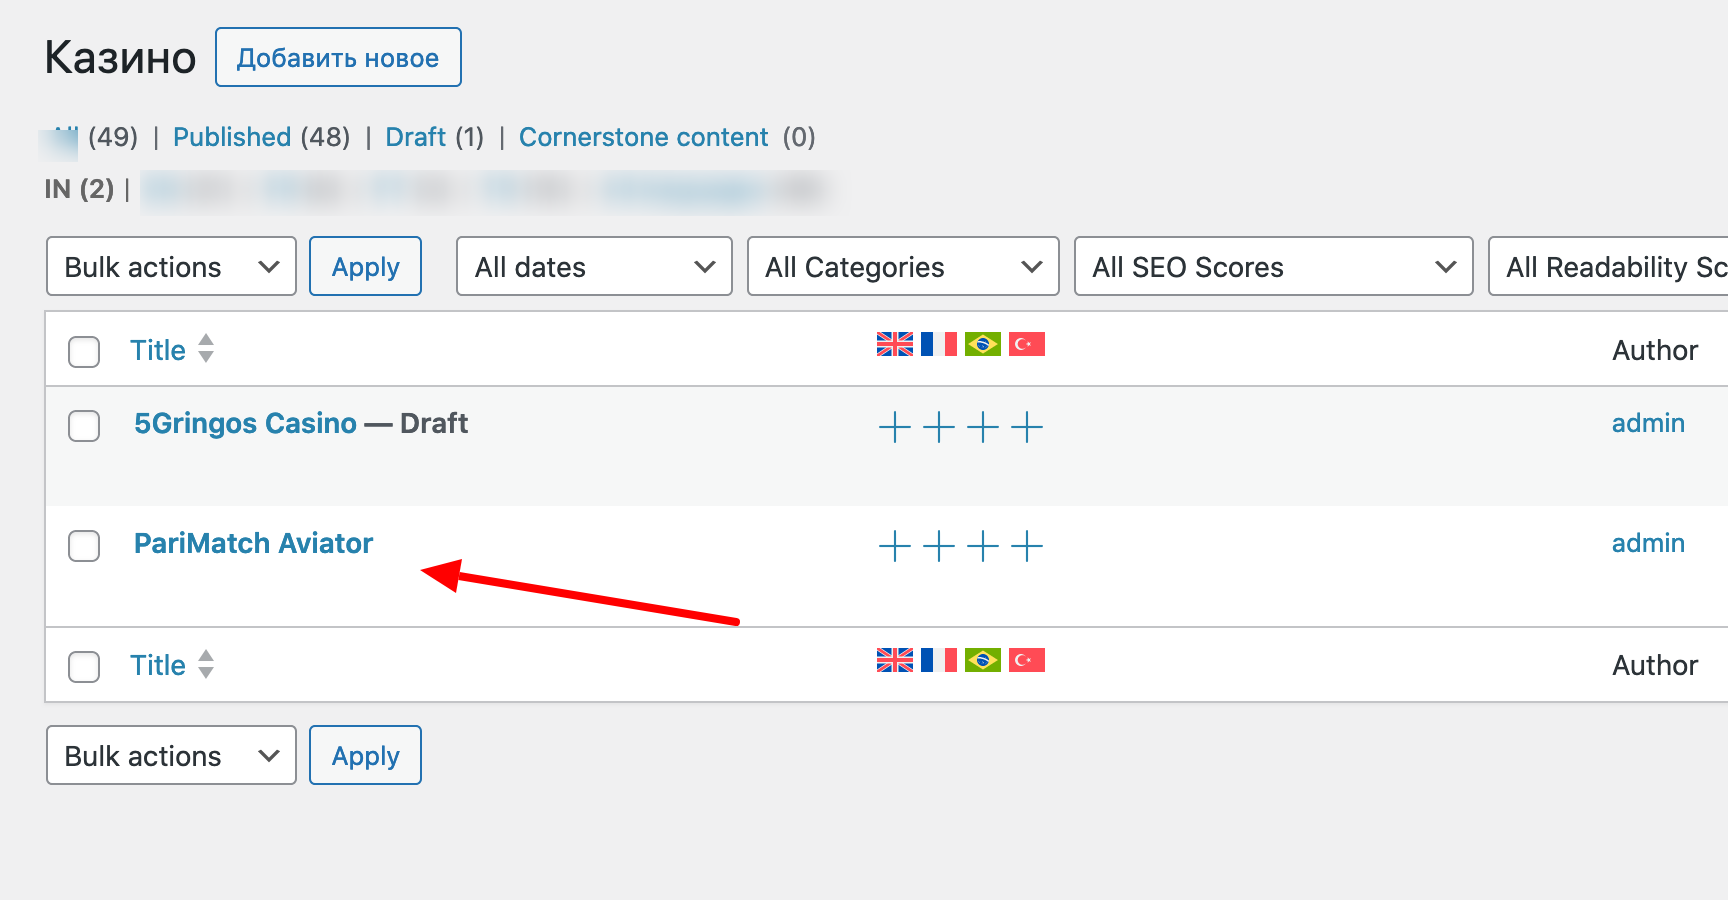Click the UK flag icon in the bottom footer row
Viewport: 1728px width, 900px height.
pos(895,660)
